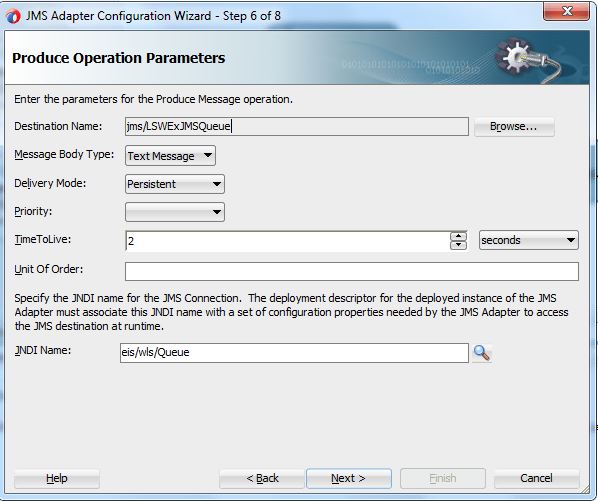Screen dimensions: 598x501
Task: Cancel the configuration wizard
Action: pos(536,478)
